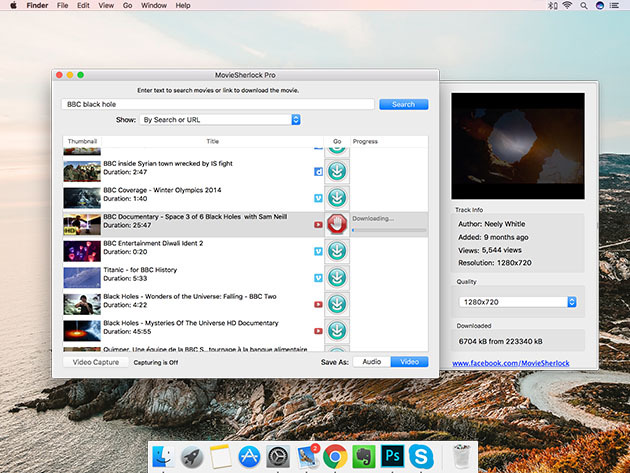Select Titanic for BBC History thumbnail
The height and width of the screenshot is (473, 630).
(82, 277)
